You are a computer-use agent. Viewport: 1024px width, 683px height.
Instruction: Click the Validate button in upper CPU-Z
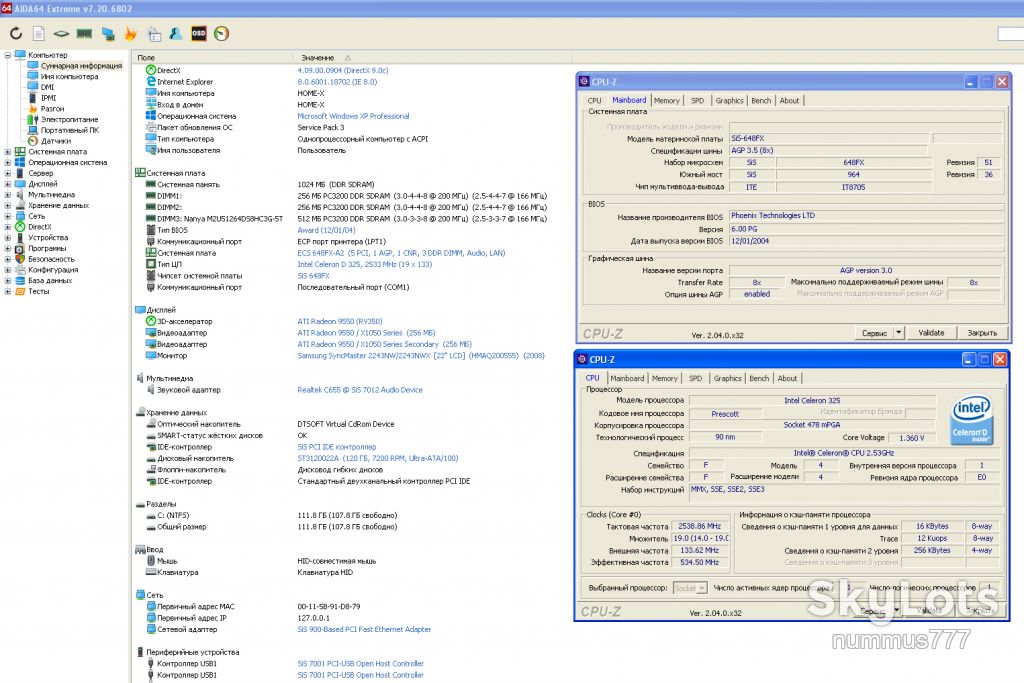click(x=931, y=332)
